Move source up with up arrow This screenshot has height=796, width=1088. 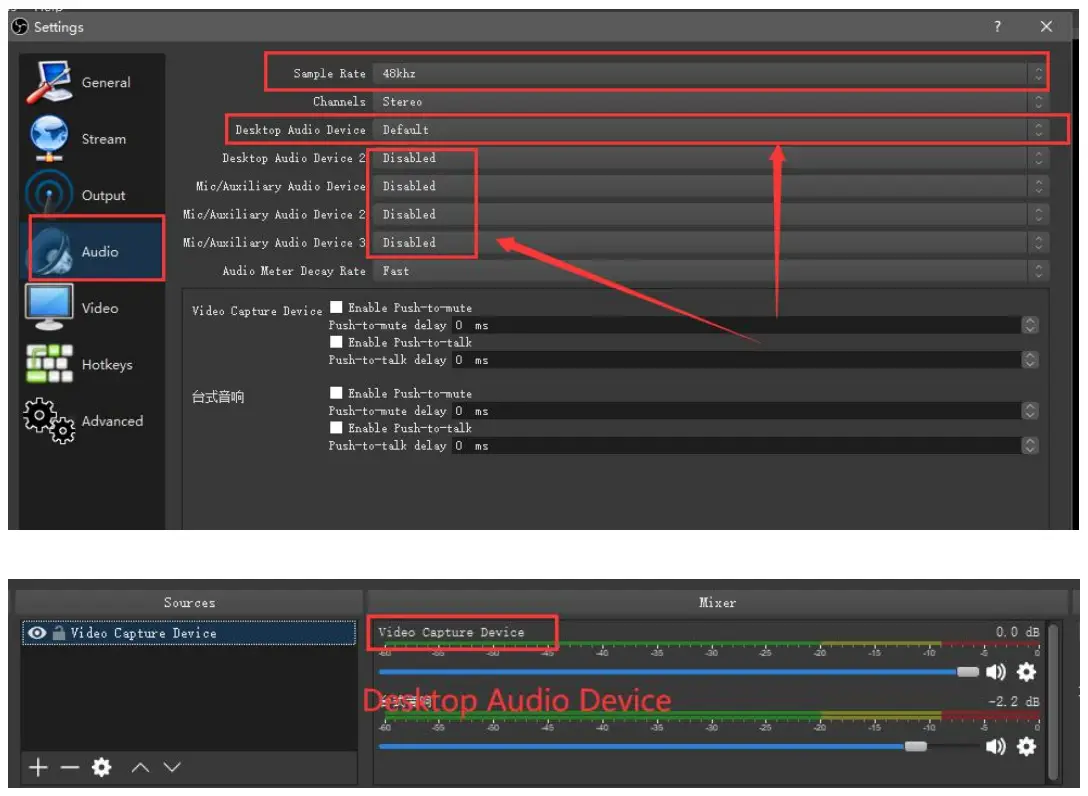[x=140, y=767]
